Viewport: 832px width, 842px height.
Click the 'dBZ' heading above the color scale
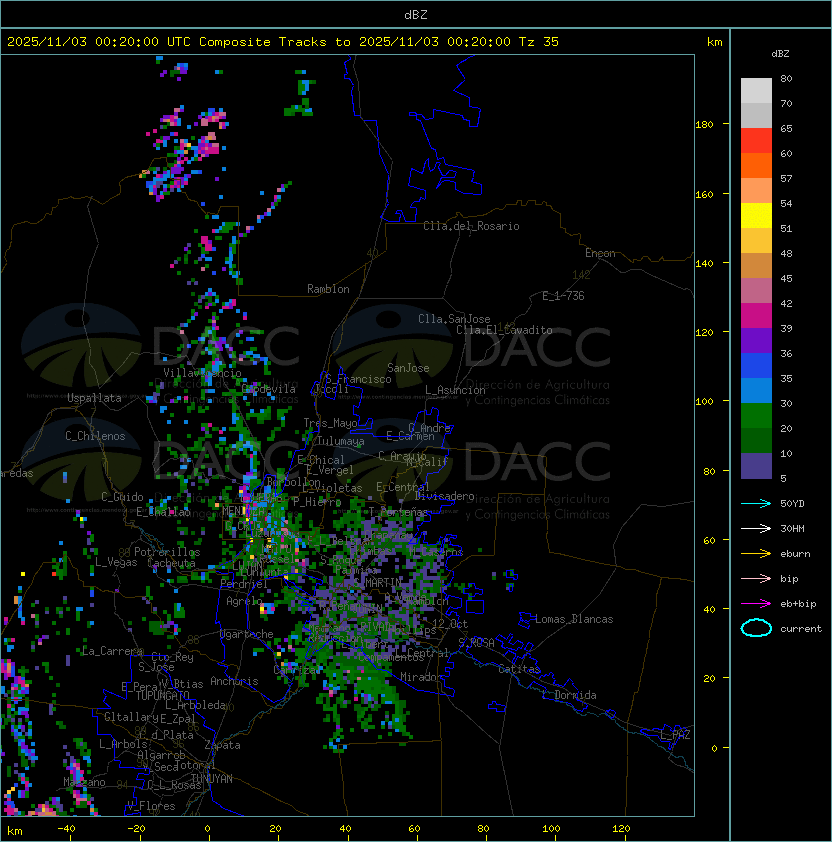point(780,54)
